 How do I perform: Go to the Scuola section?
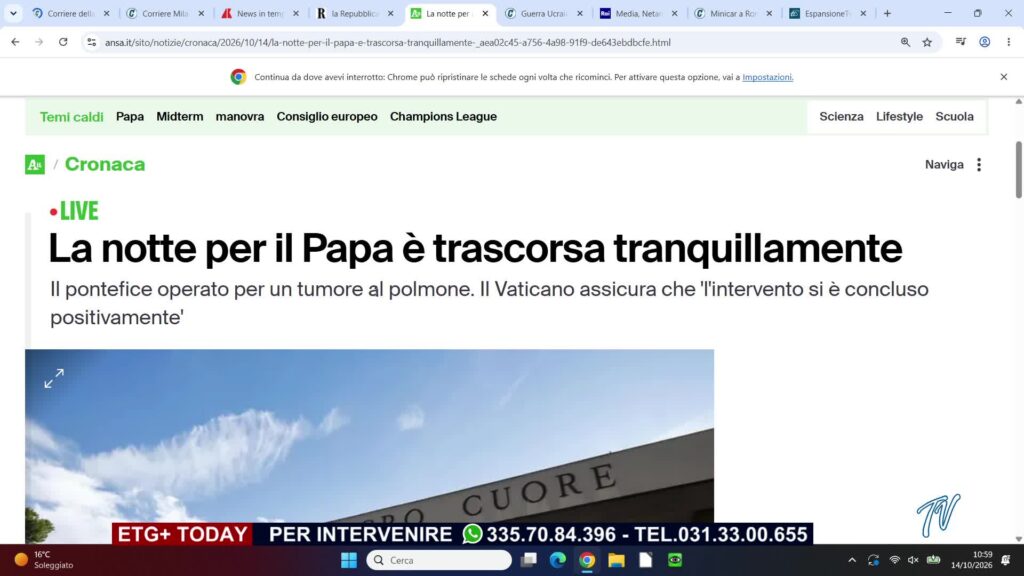[x=954, y=116]
